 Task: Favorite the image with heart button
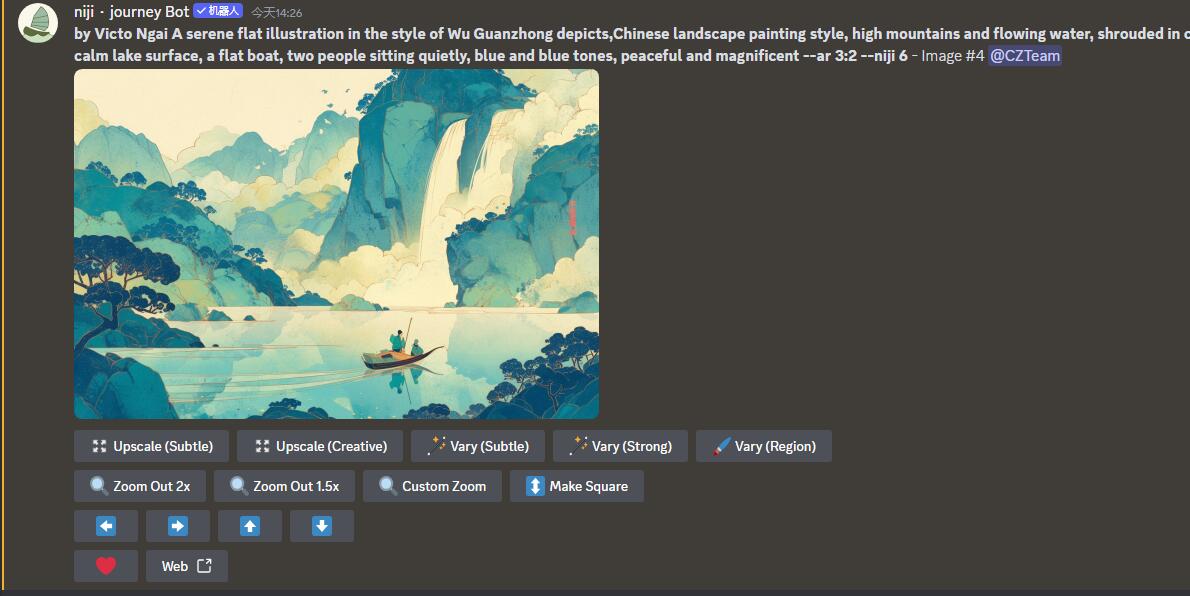click(x=106, y=566)
